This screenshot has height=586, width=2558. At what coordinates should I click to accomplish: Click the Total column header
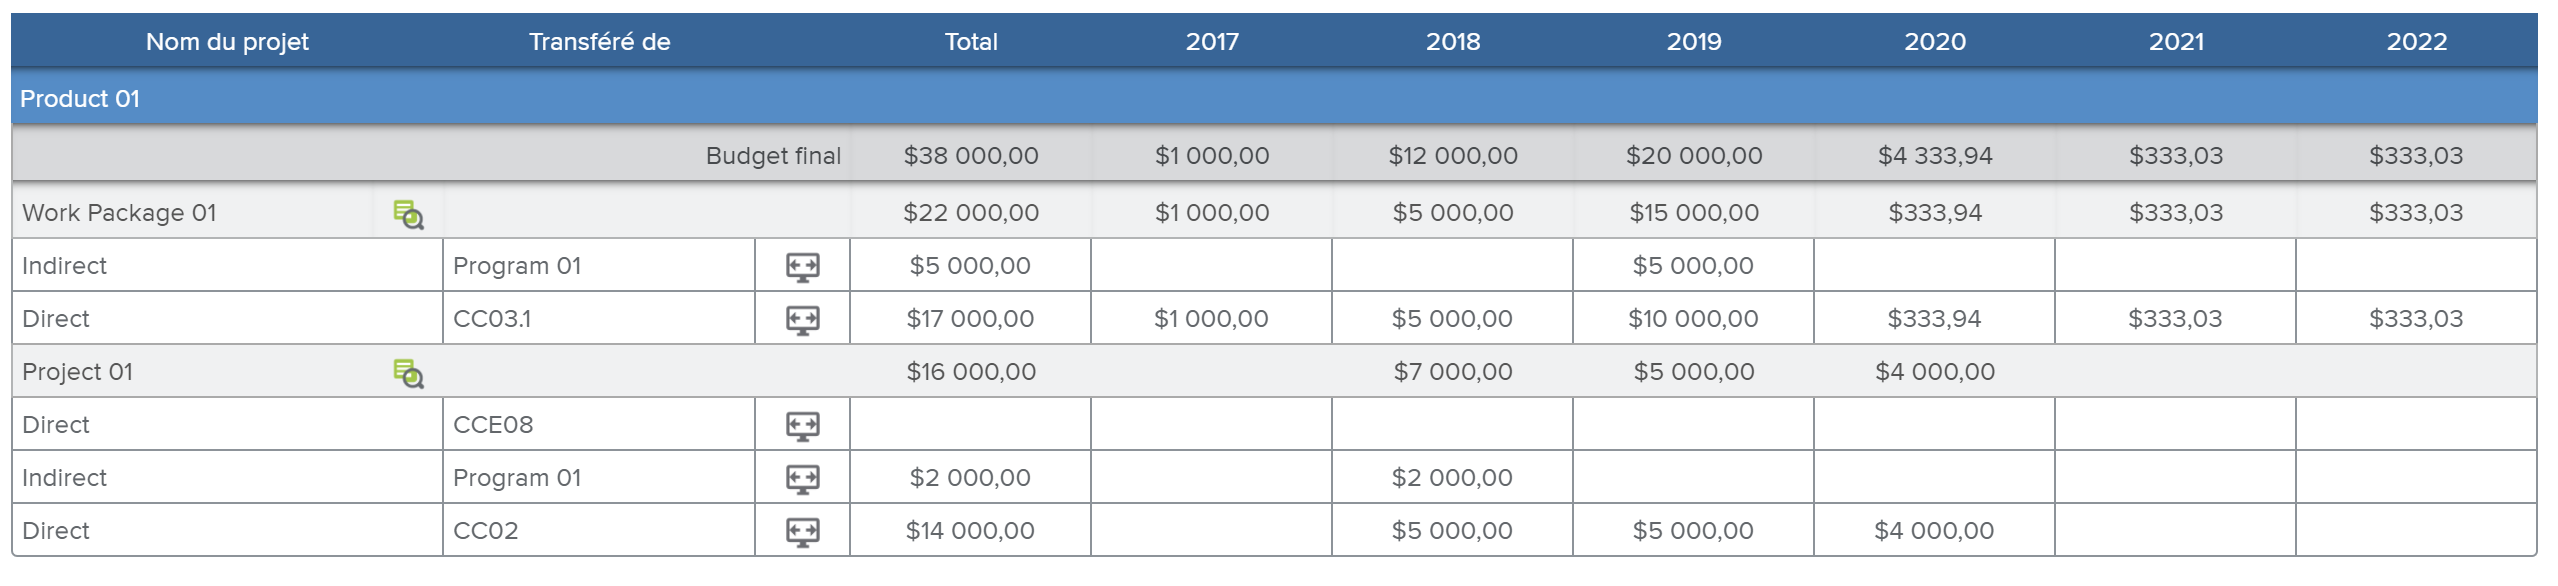(x=971, y=42)
